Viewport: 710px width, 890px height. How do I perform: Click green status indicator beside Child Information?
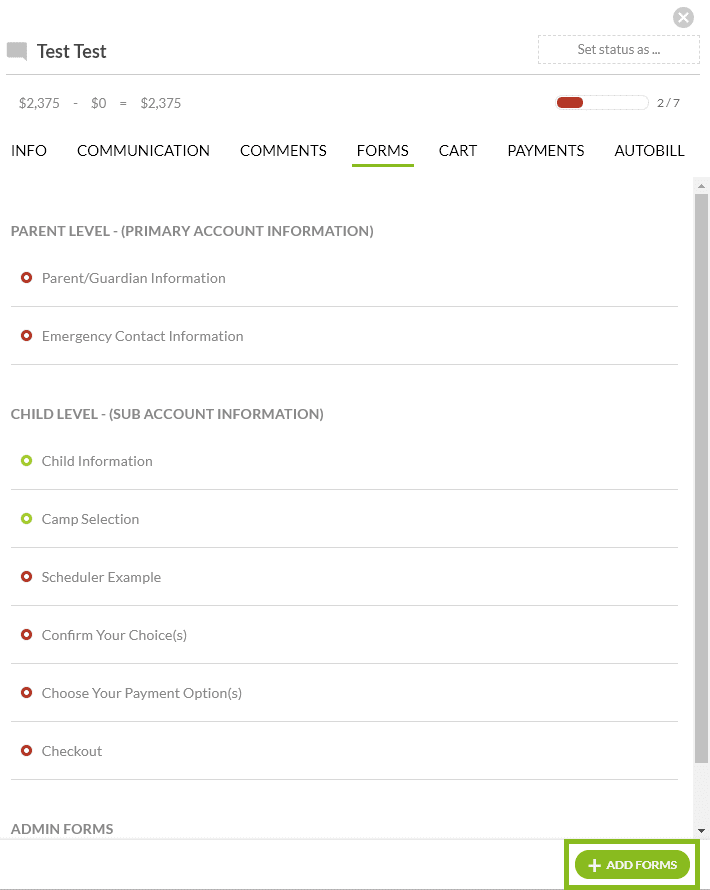coord(26,461)
